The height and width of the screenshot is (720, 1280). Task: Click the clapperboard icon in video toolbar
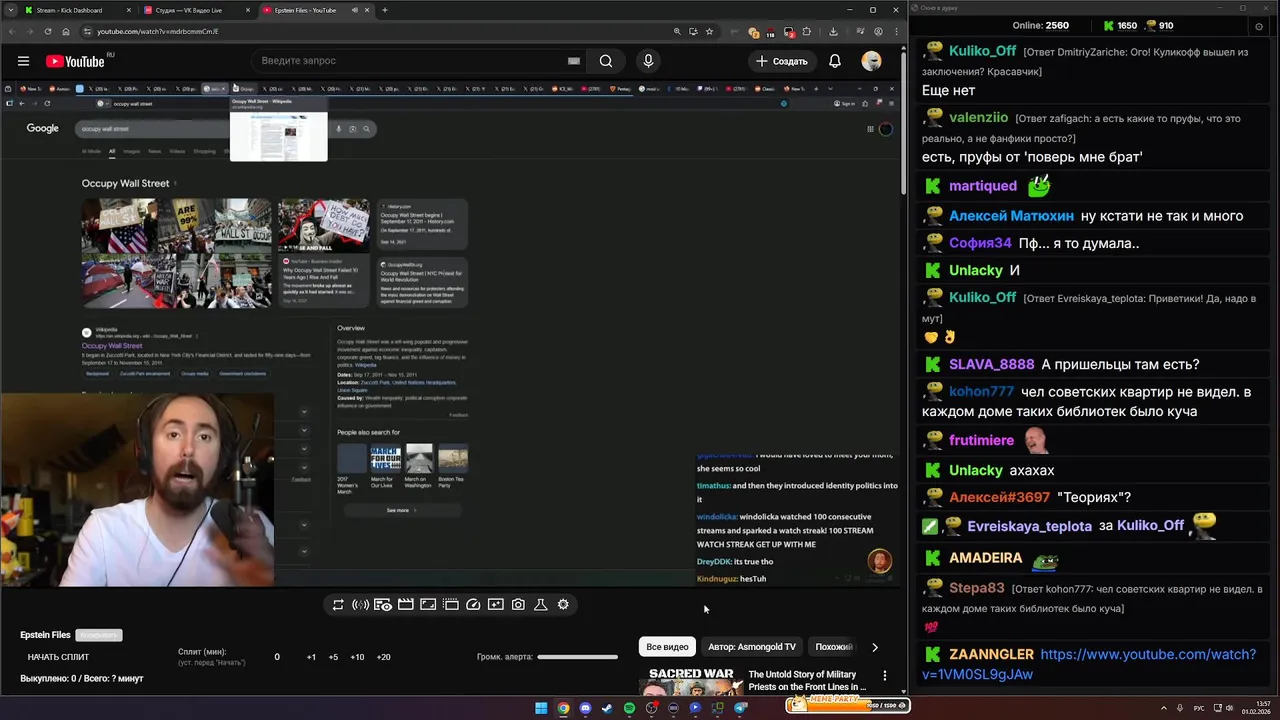coord(405,604)
